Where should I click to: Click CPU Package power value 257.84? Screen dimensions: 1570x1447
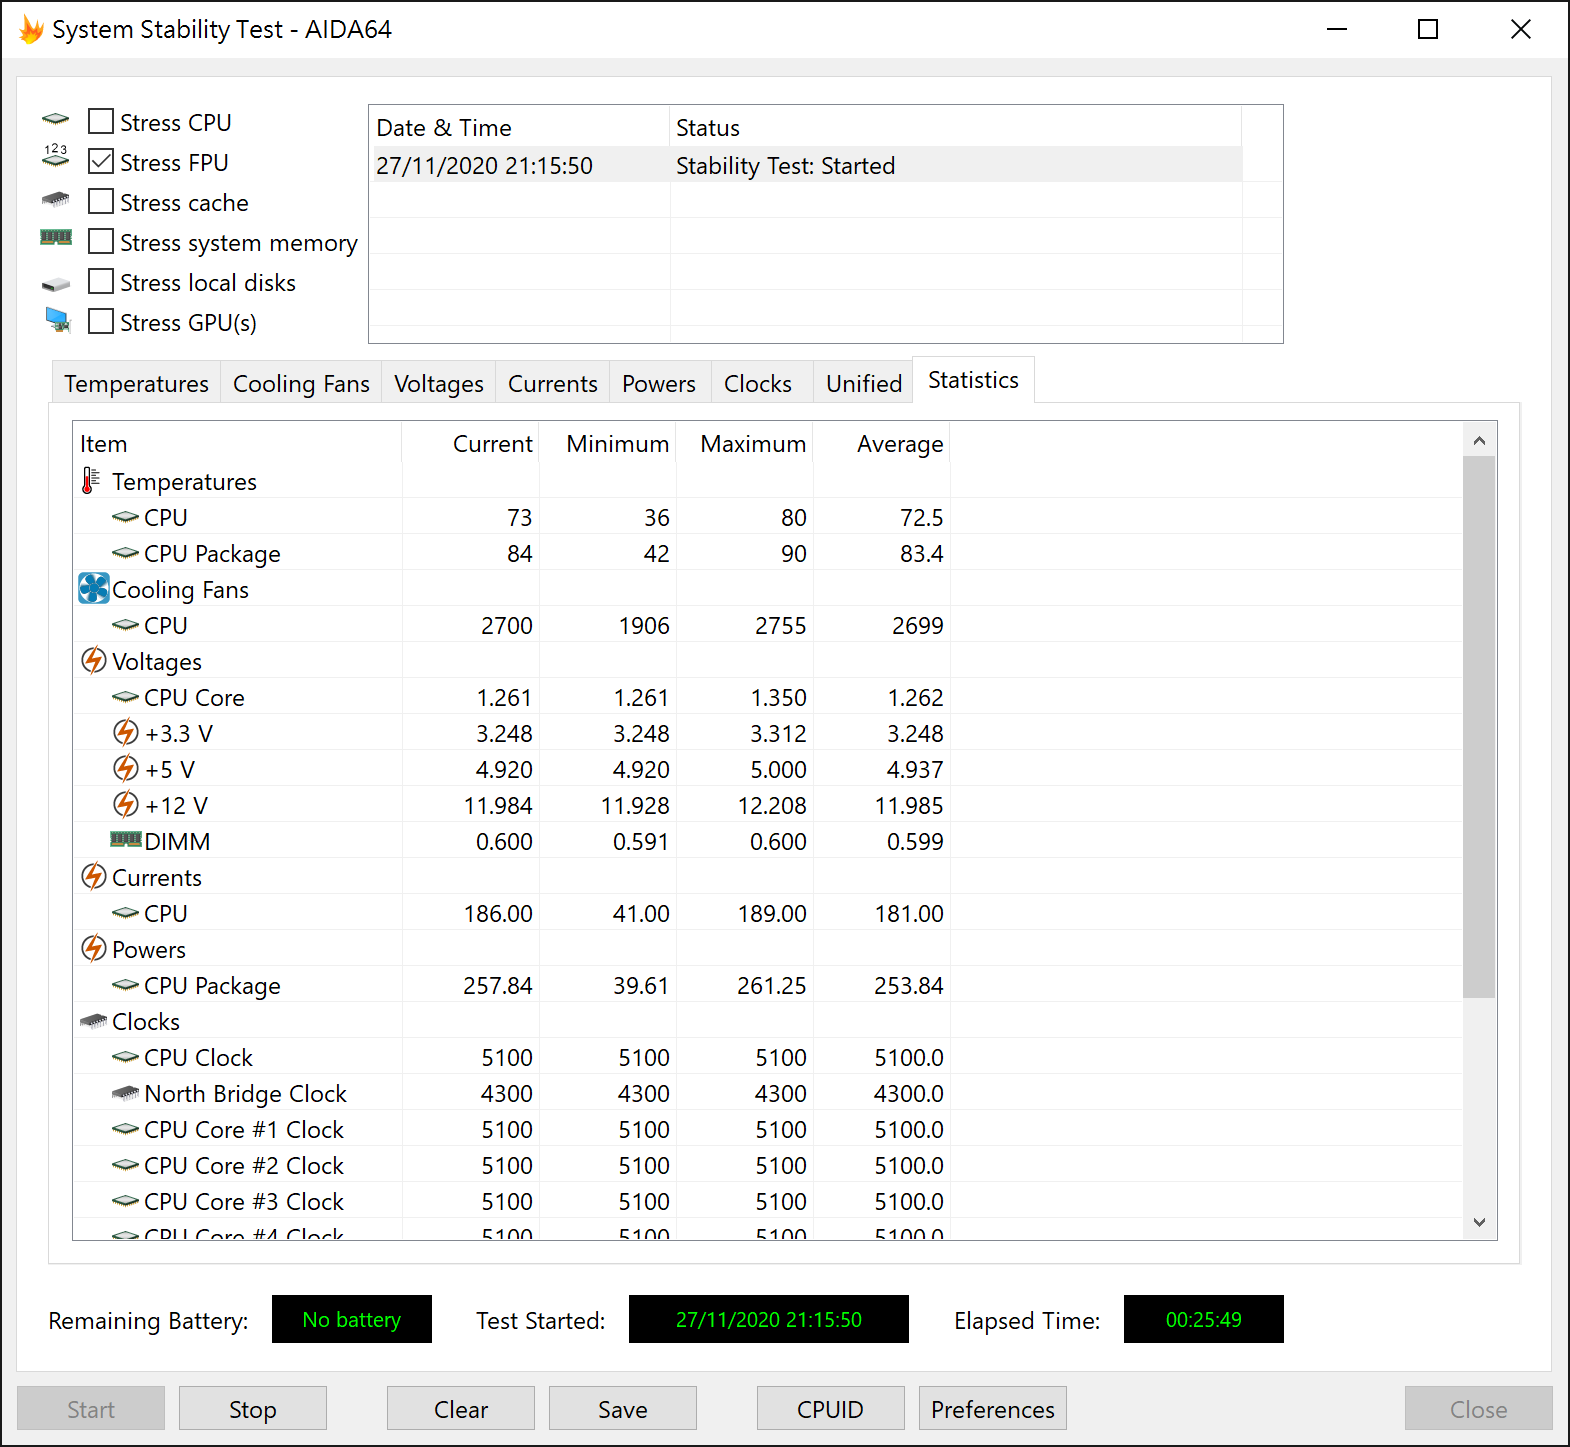pos(498,985)
